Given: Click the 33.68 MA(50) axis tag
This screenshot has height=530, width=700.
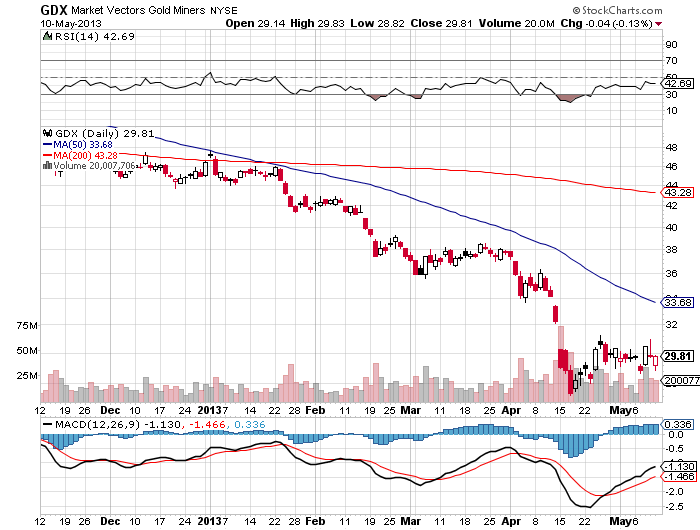Looking at the screenshot, I should tap(677, 302).
